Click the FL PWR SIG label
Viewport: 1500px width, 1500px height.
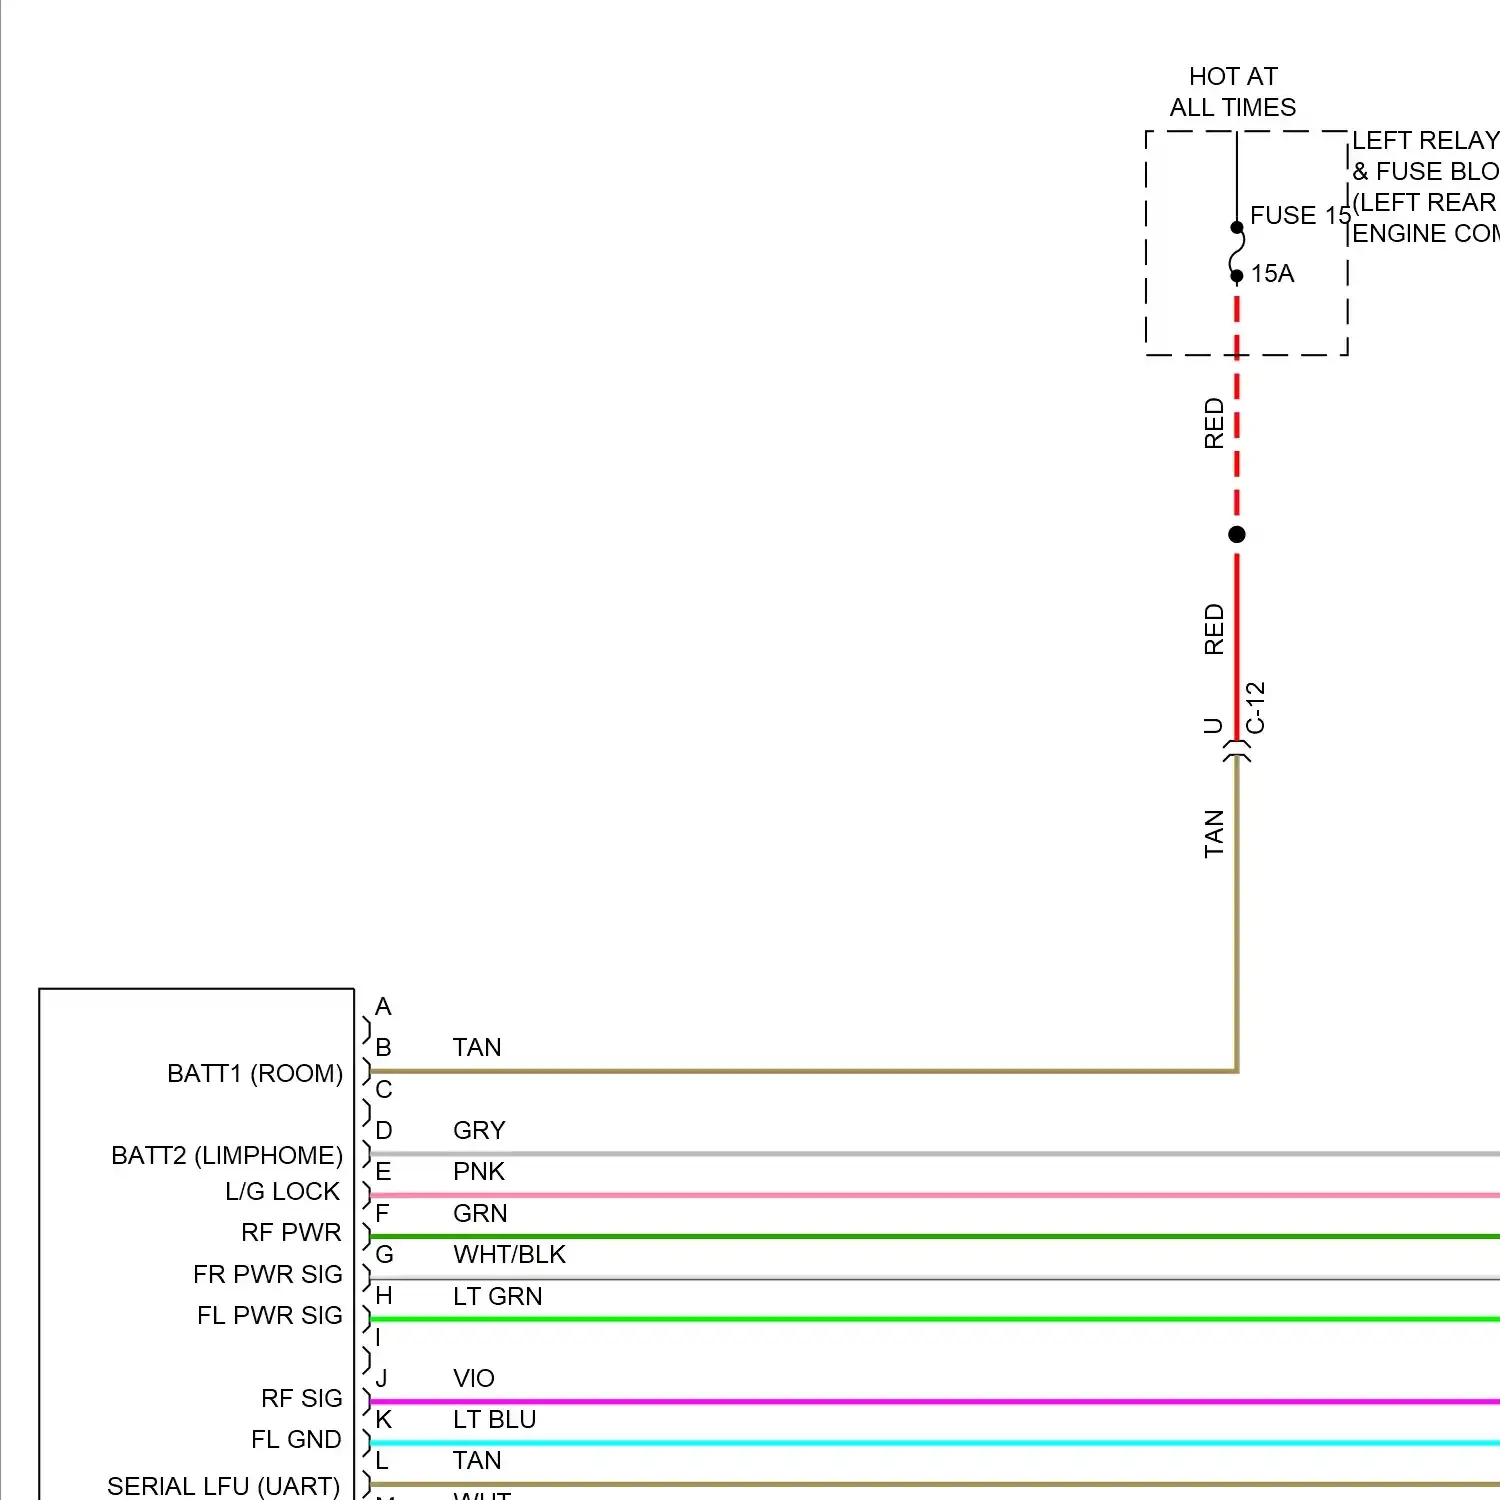coord(270,1315)
